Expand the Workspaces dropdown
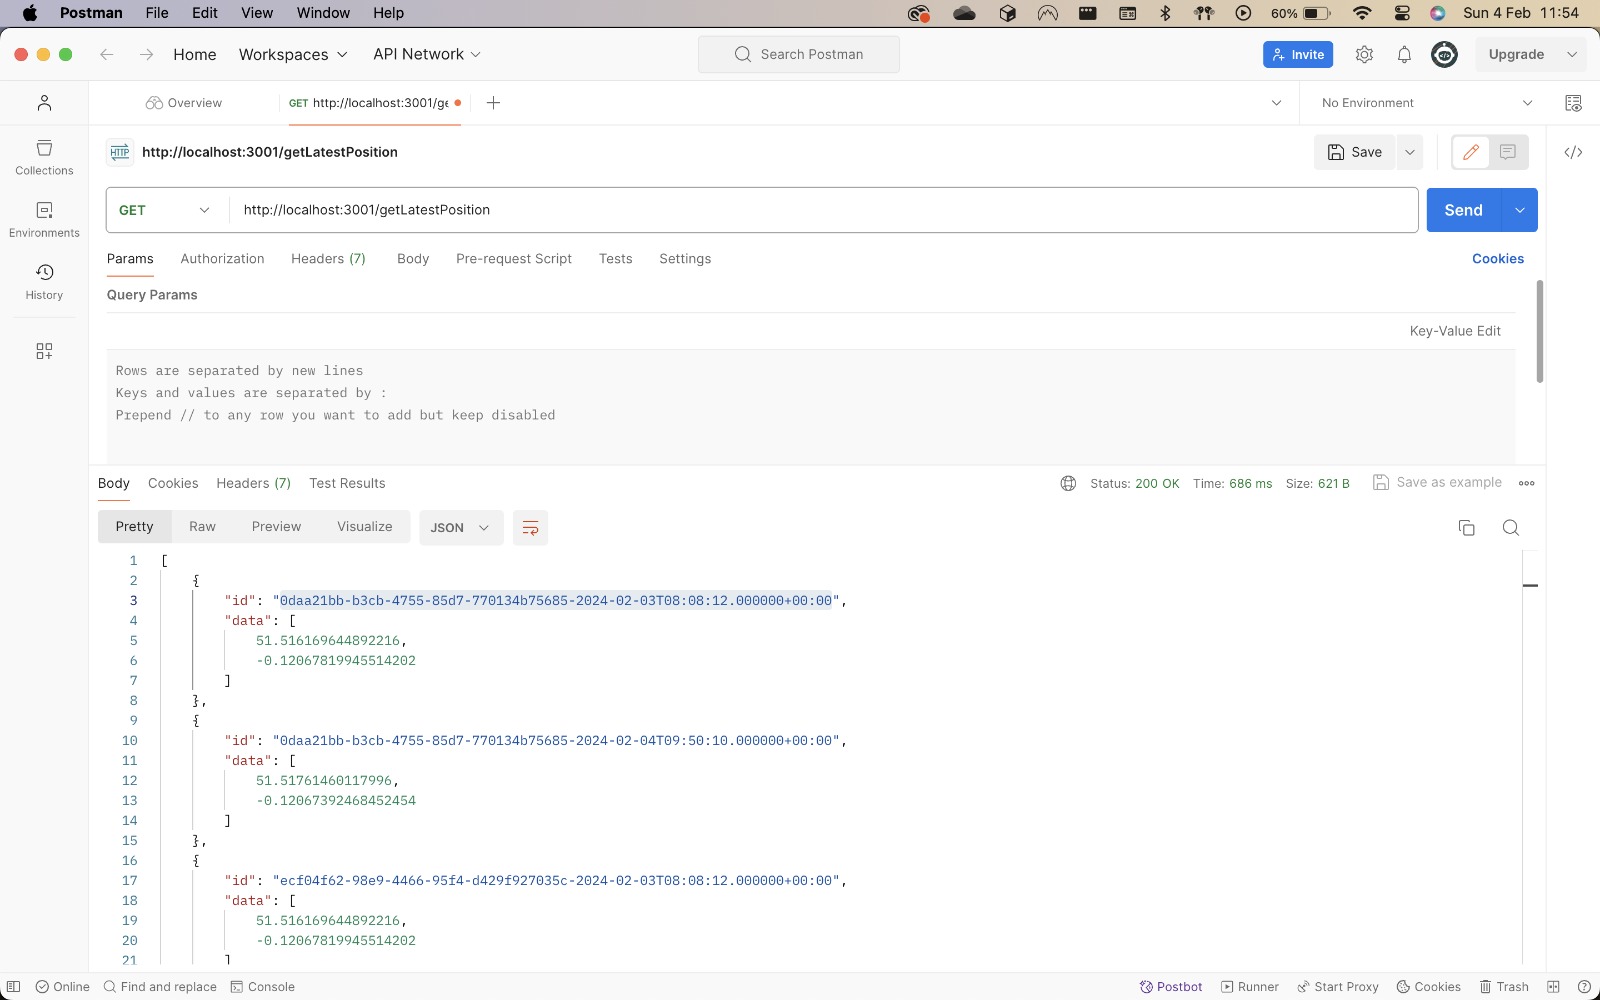This screenshot has width=1600, height=1000. point(293,54)
